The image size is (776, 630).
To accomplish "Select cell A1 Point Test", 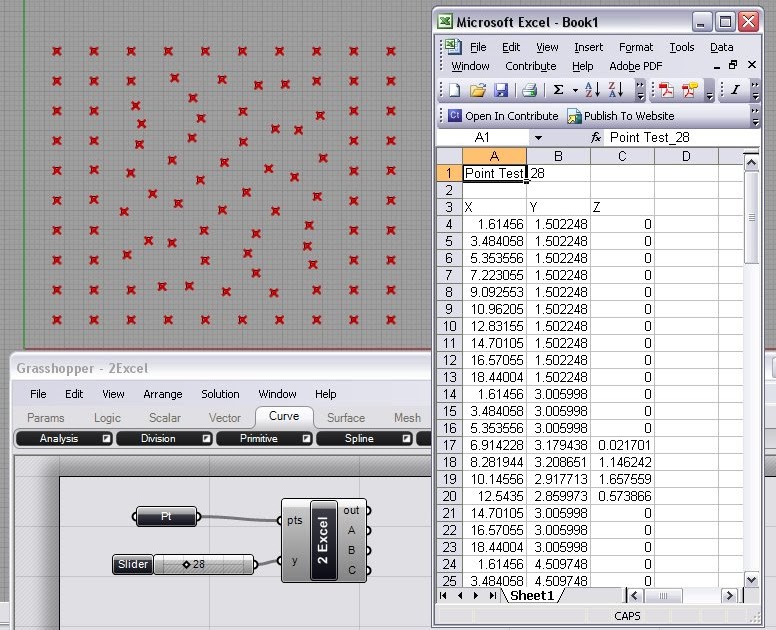I will 494,173.
